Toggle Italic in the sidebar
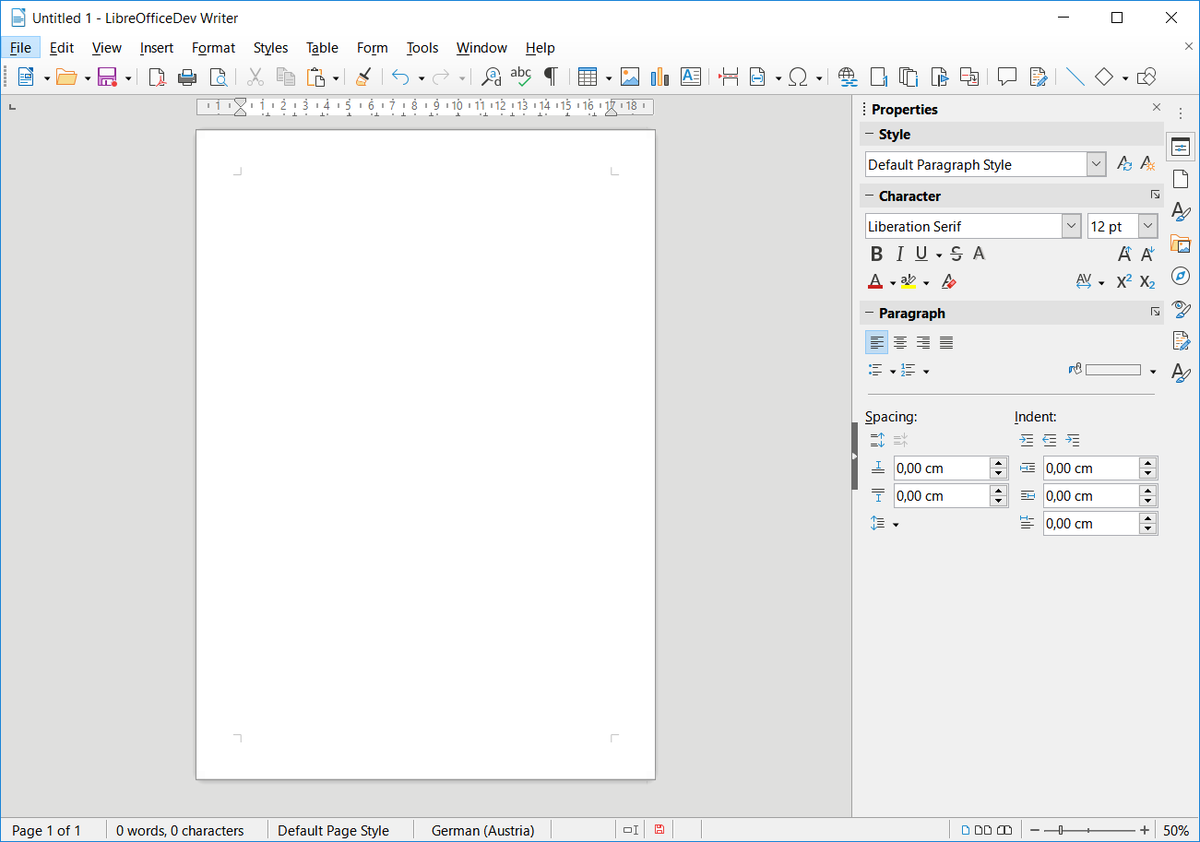 [x=899, y=254]
